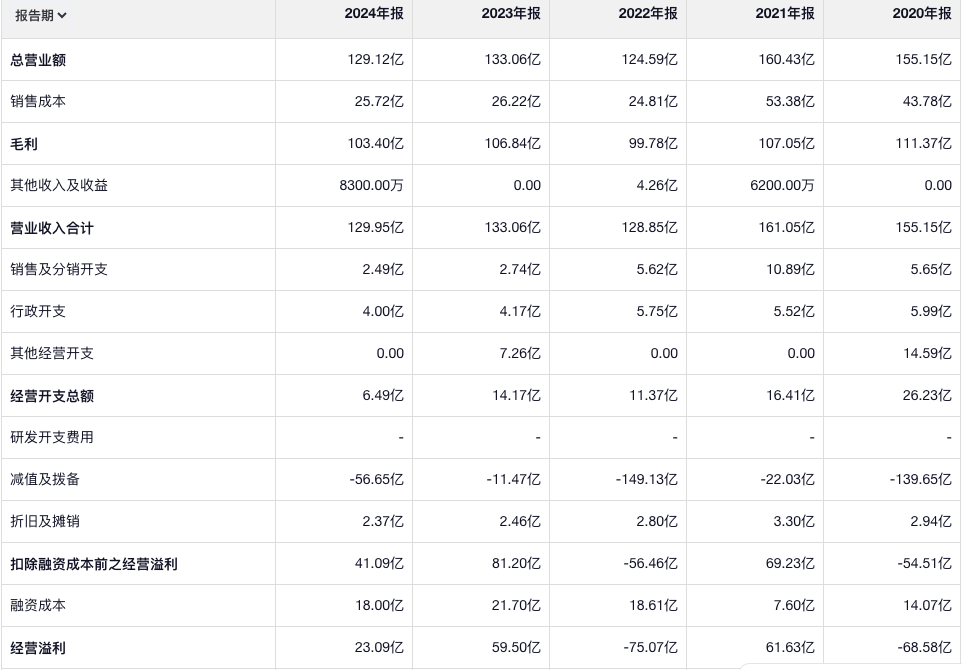The width and height of the screenshot is (962, 670).
Task: Select the 2024年报 column header
Action: click(x=376, y=14)
